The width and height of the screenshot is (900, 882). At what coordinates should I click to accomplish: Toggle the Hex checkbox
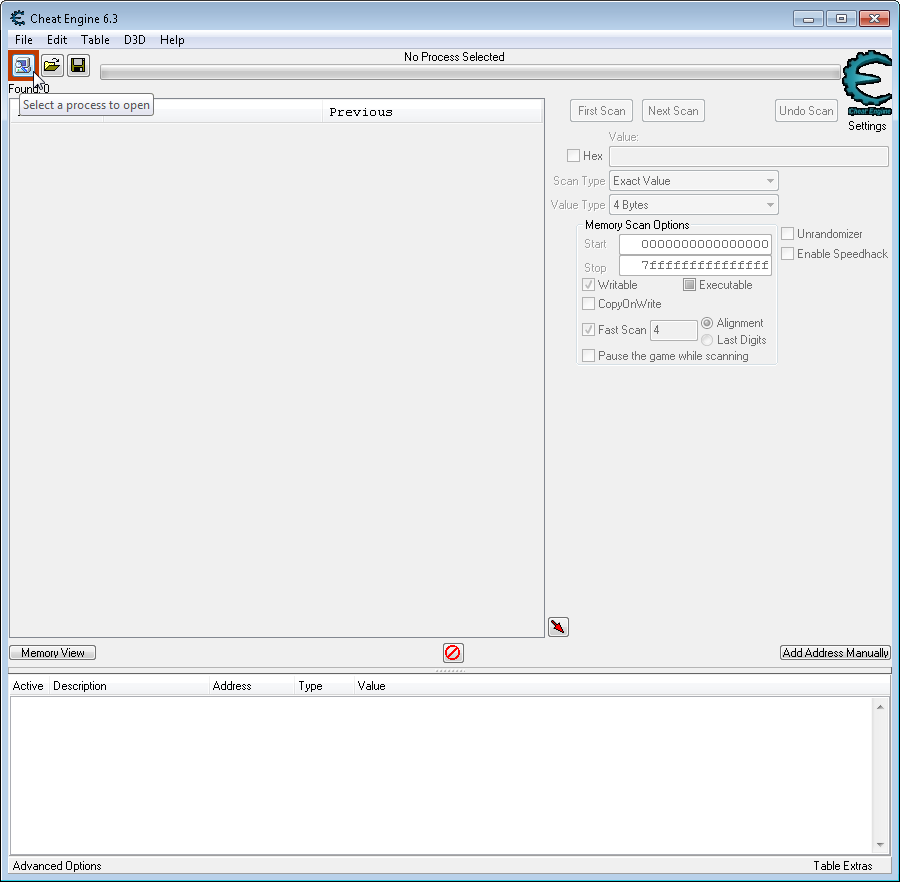tap(573, 156)
